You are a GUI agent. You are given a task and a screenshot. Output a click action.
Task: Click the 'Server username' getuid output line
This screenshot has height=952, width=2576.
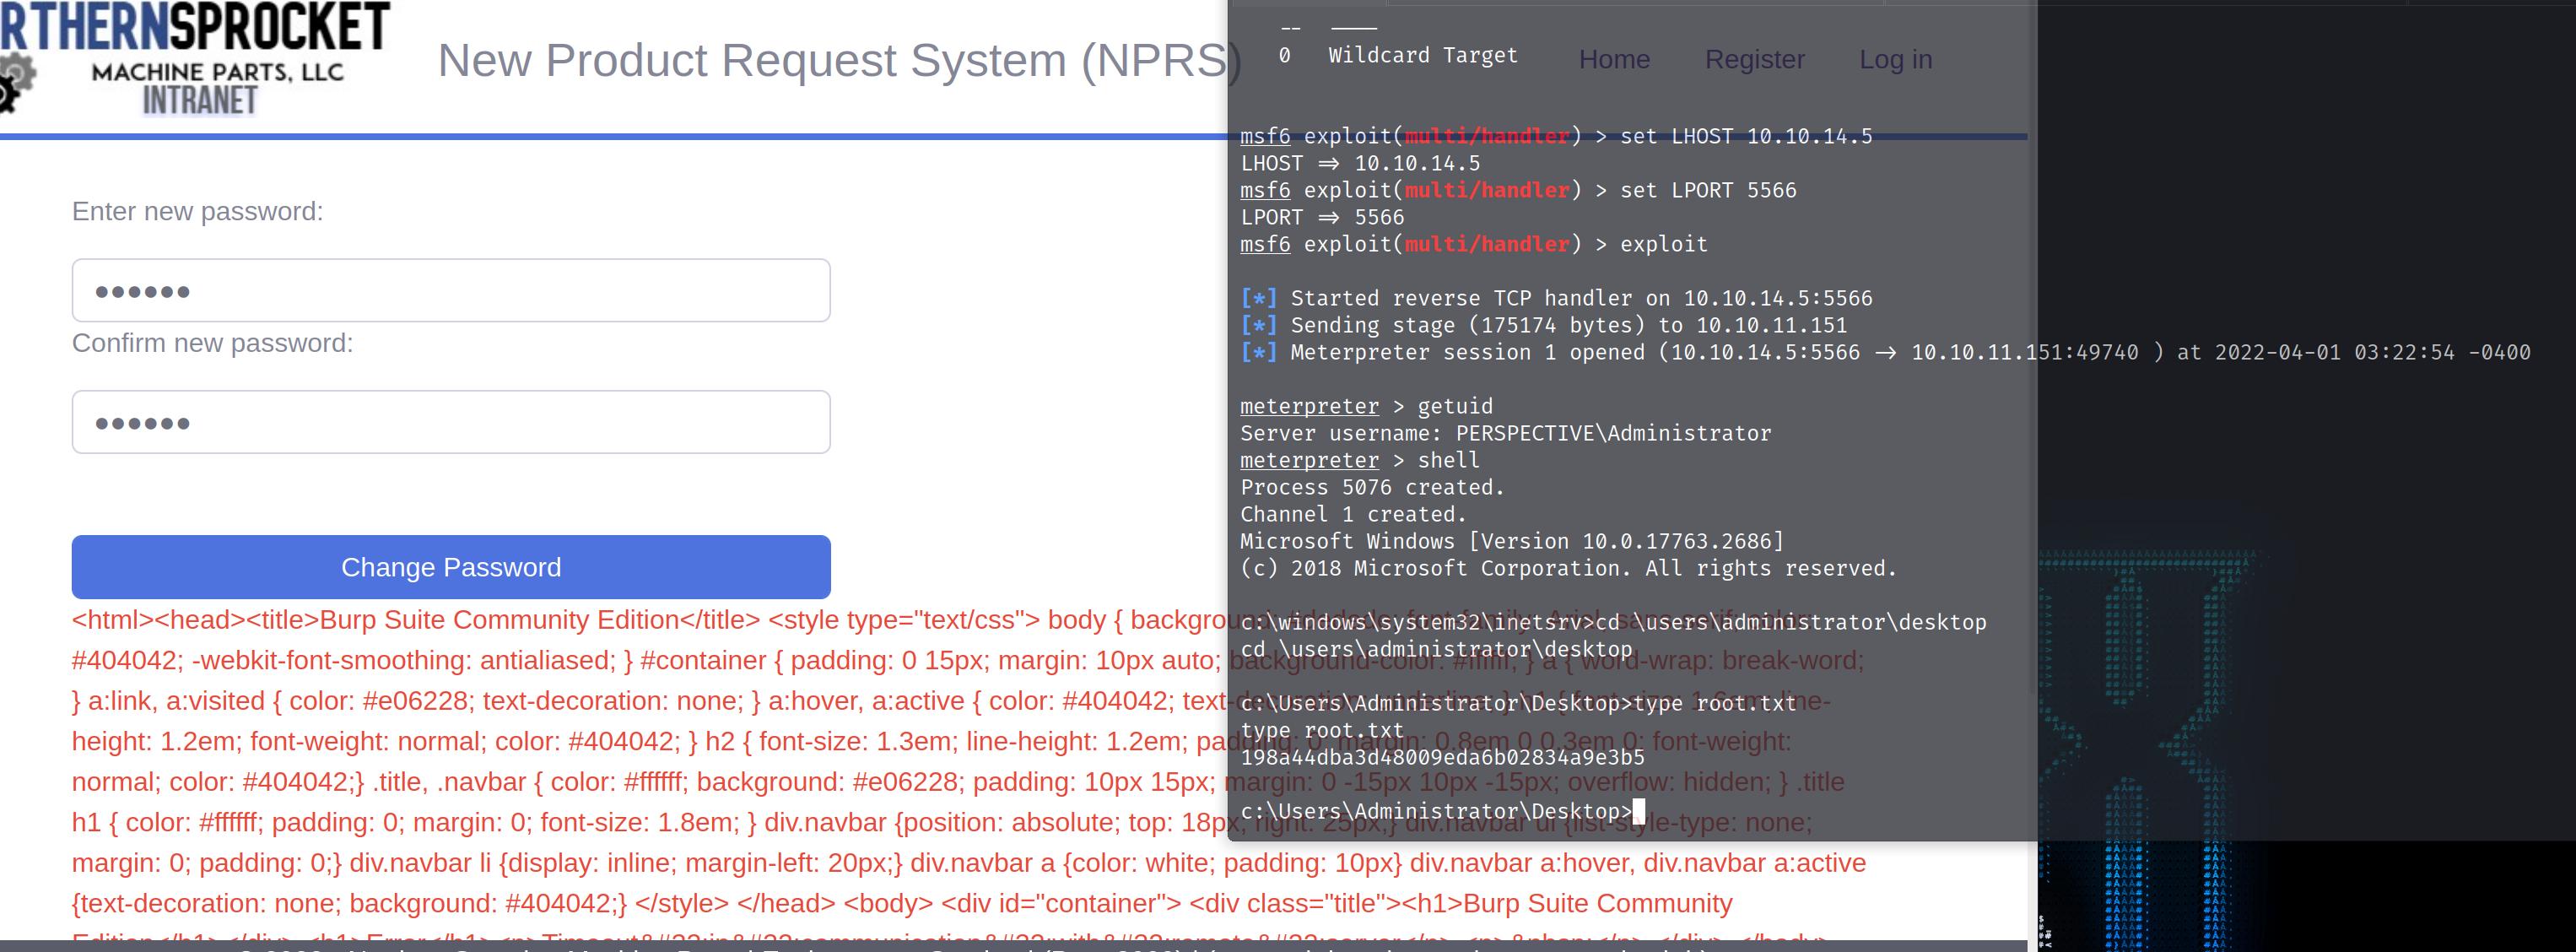[1505, 433]
